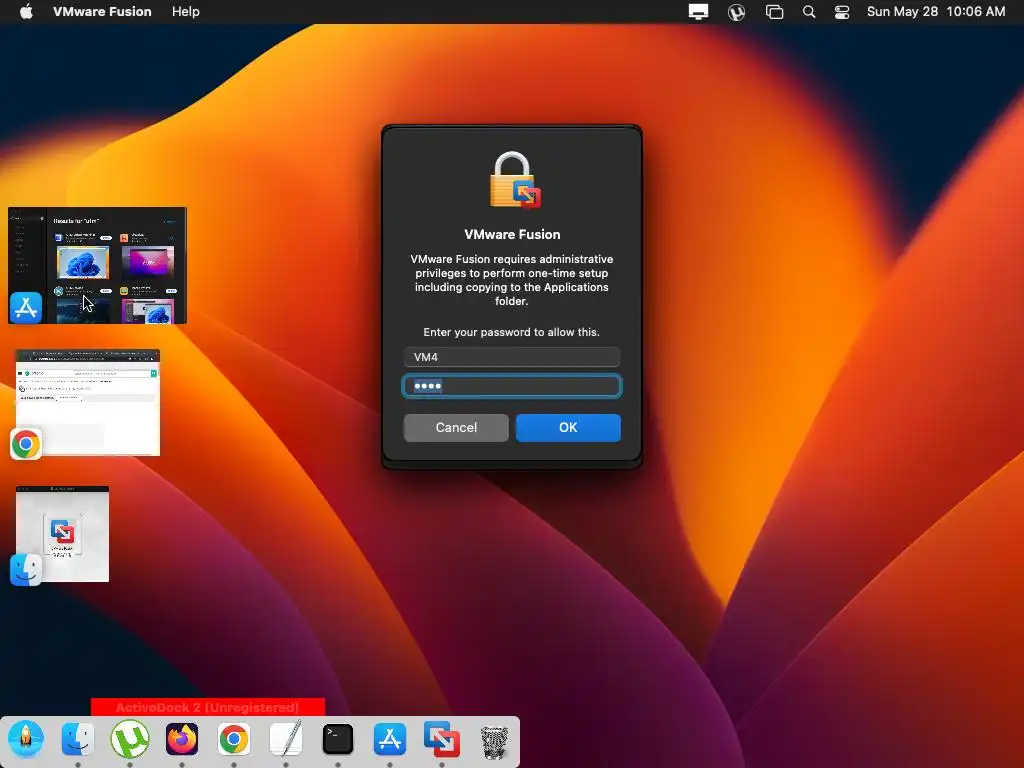Open the Stage Manager windows icon in menu bar

[x=775, y=12]
